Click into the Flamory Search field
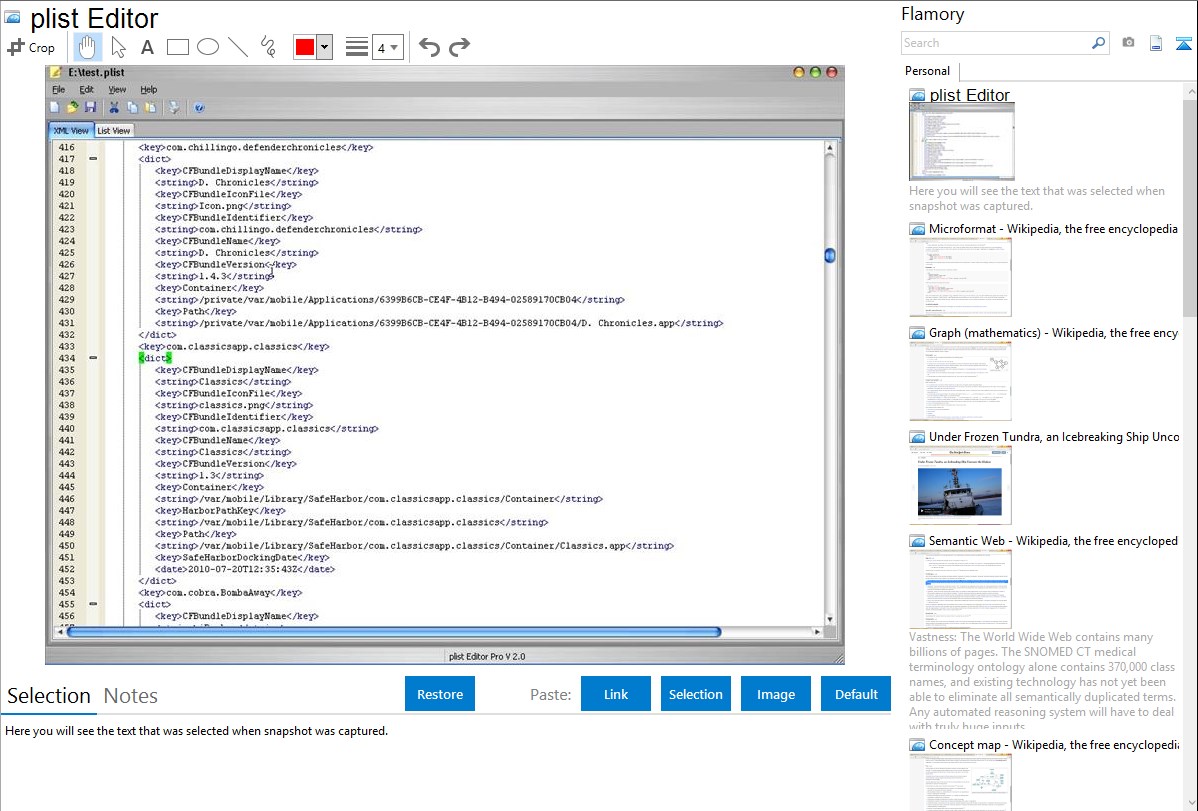 (x=995, y=43)
